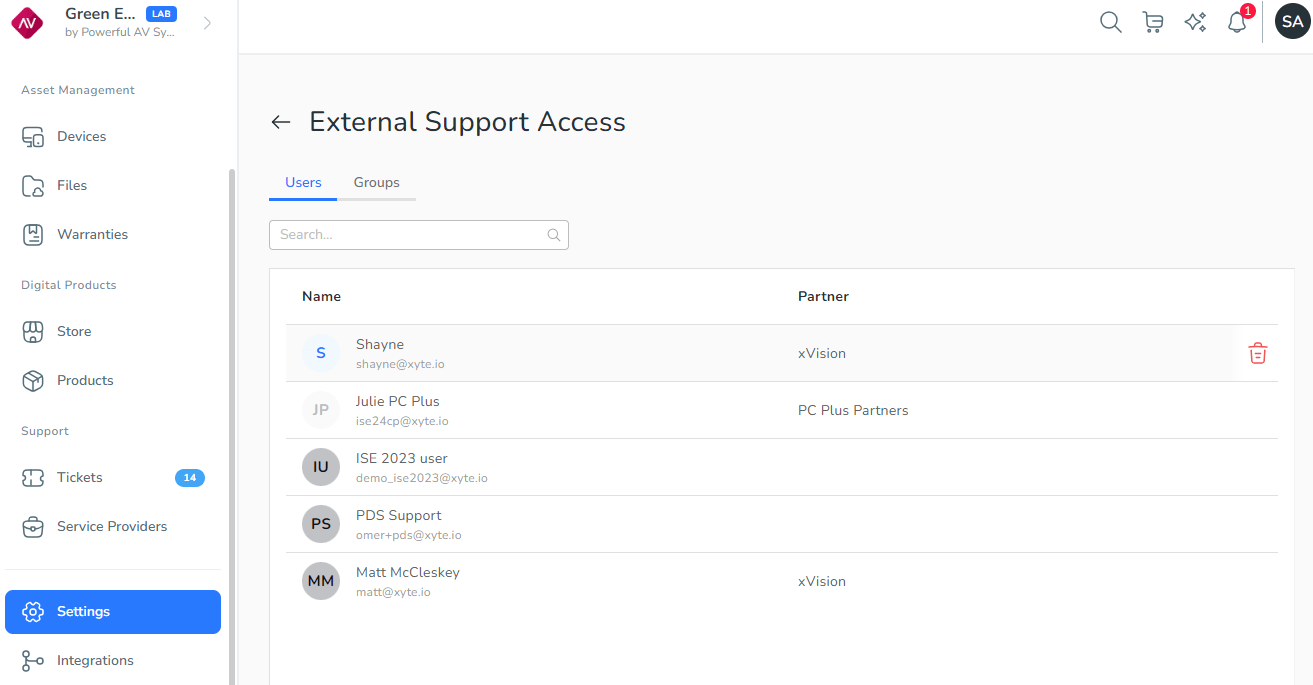The height and width of the screenshot is (685, 1313).
Task: Click the Name column header
Action: (x=321, y=297)
